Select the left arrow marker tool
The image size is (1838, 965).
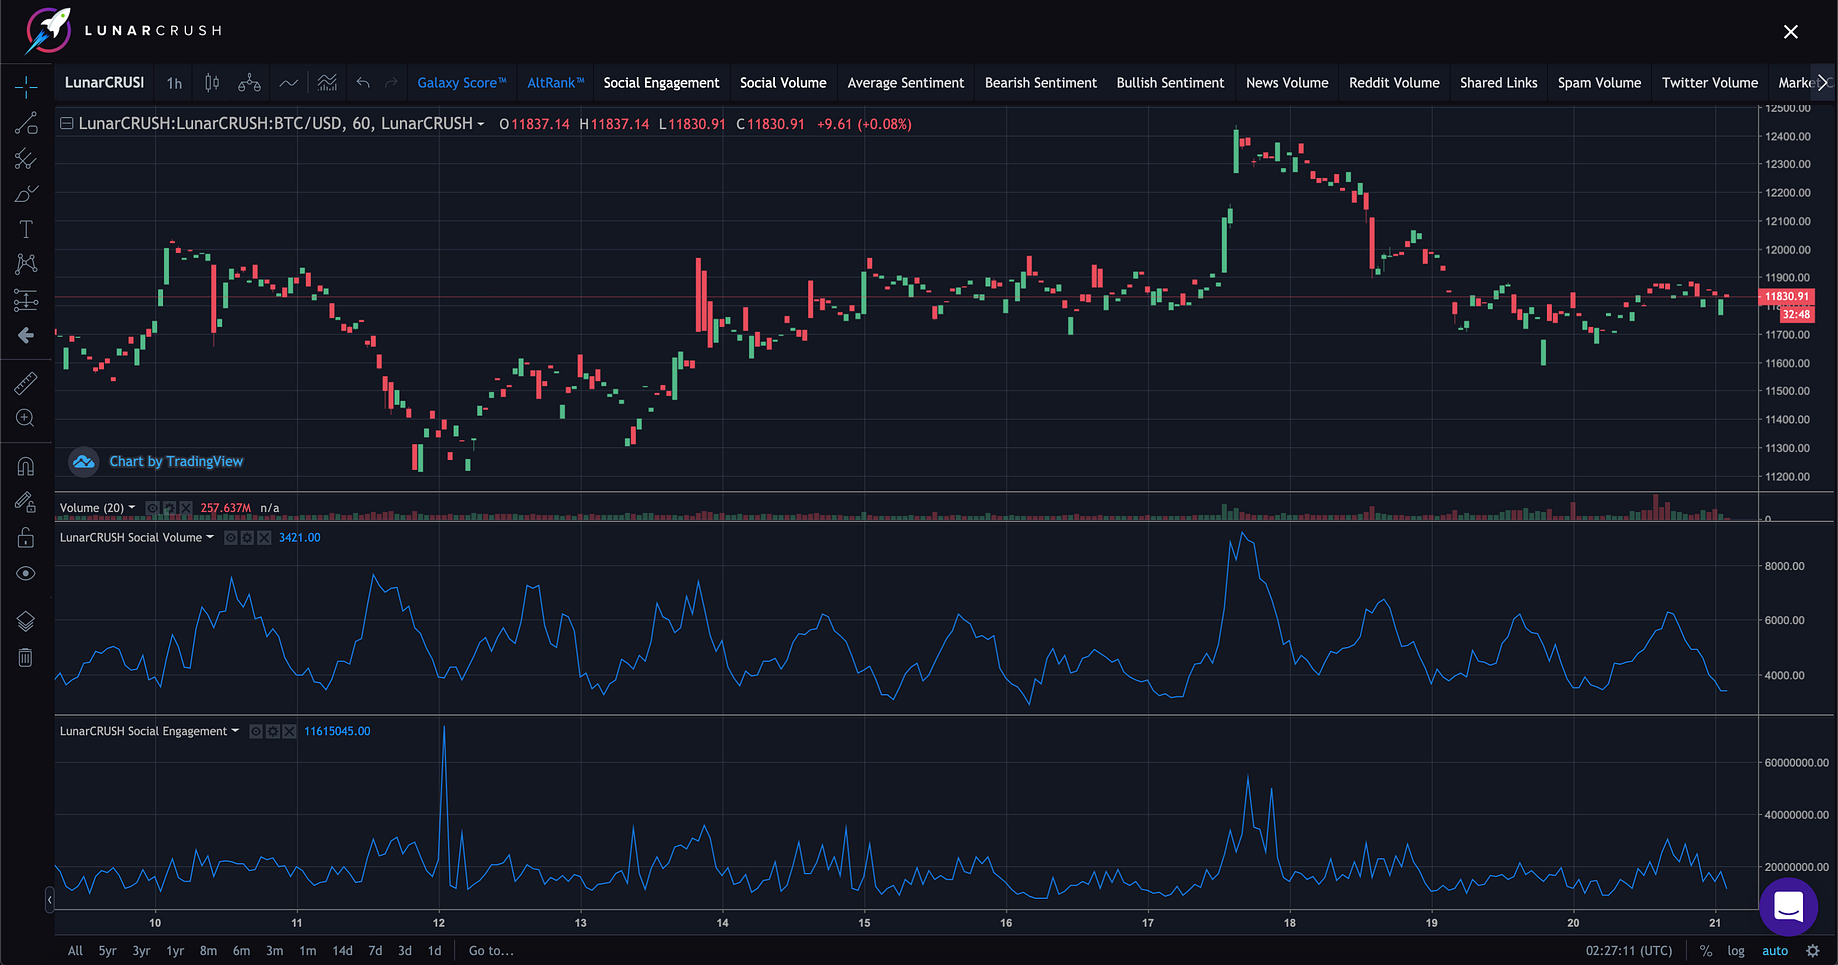pyautogui.click(x=26, y=335)
